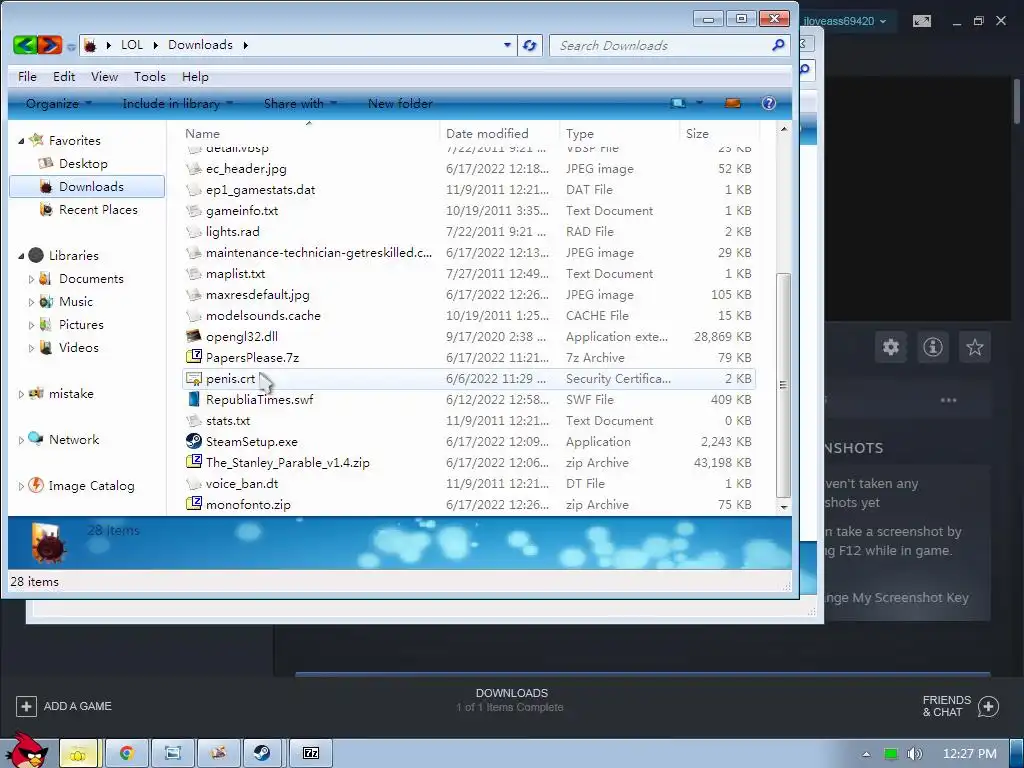Select Desktop in Favorites
Screen dimensions: 1024x768
(83, 163)
